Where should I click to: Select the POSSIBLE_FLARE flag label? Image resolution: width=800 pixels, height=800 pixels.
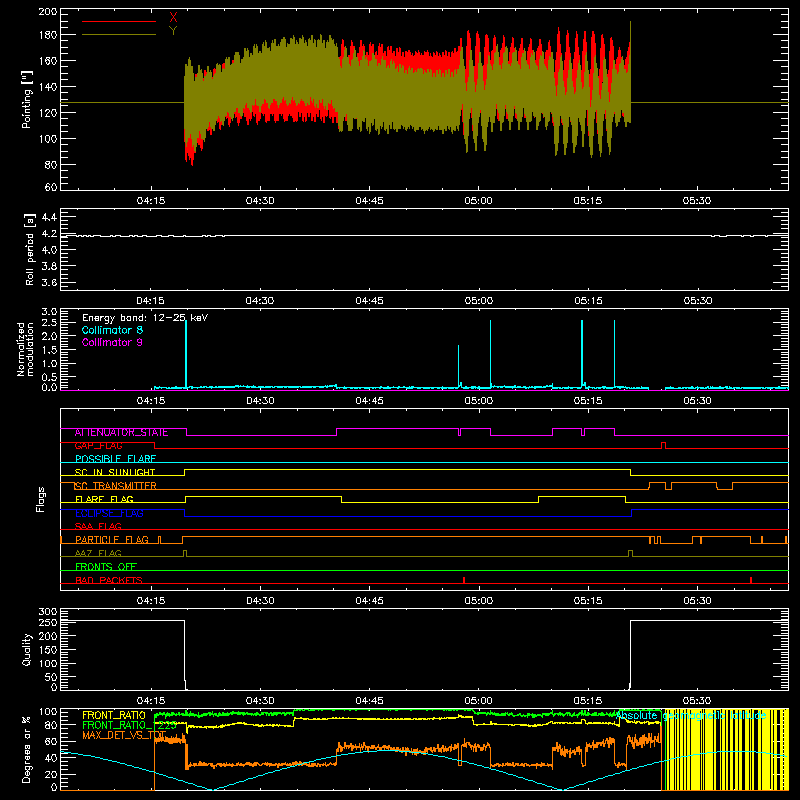pos(115,459)
